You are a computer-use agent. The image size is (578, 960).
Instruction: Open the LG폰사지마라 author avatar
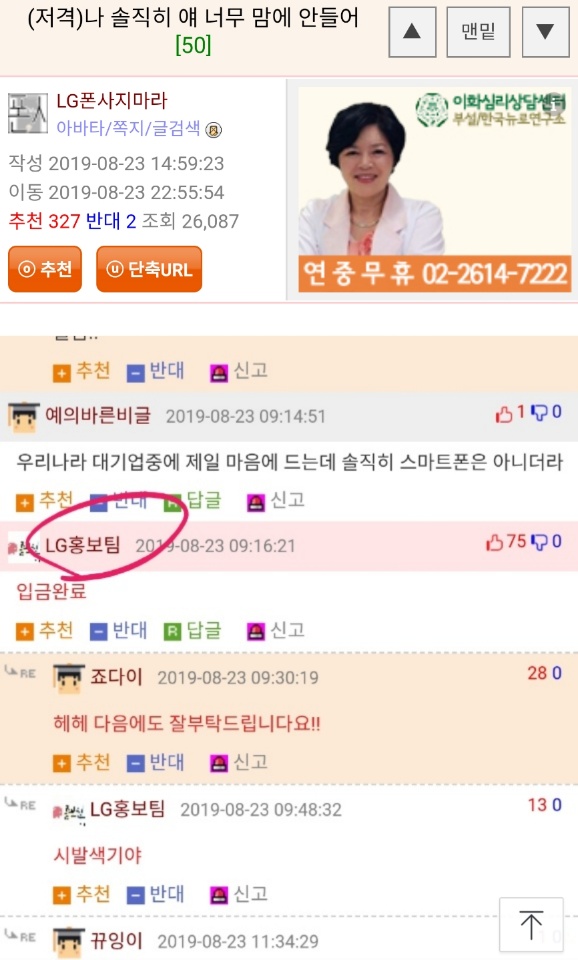pos(28,113)
